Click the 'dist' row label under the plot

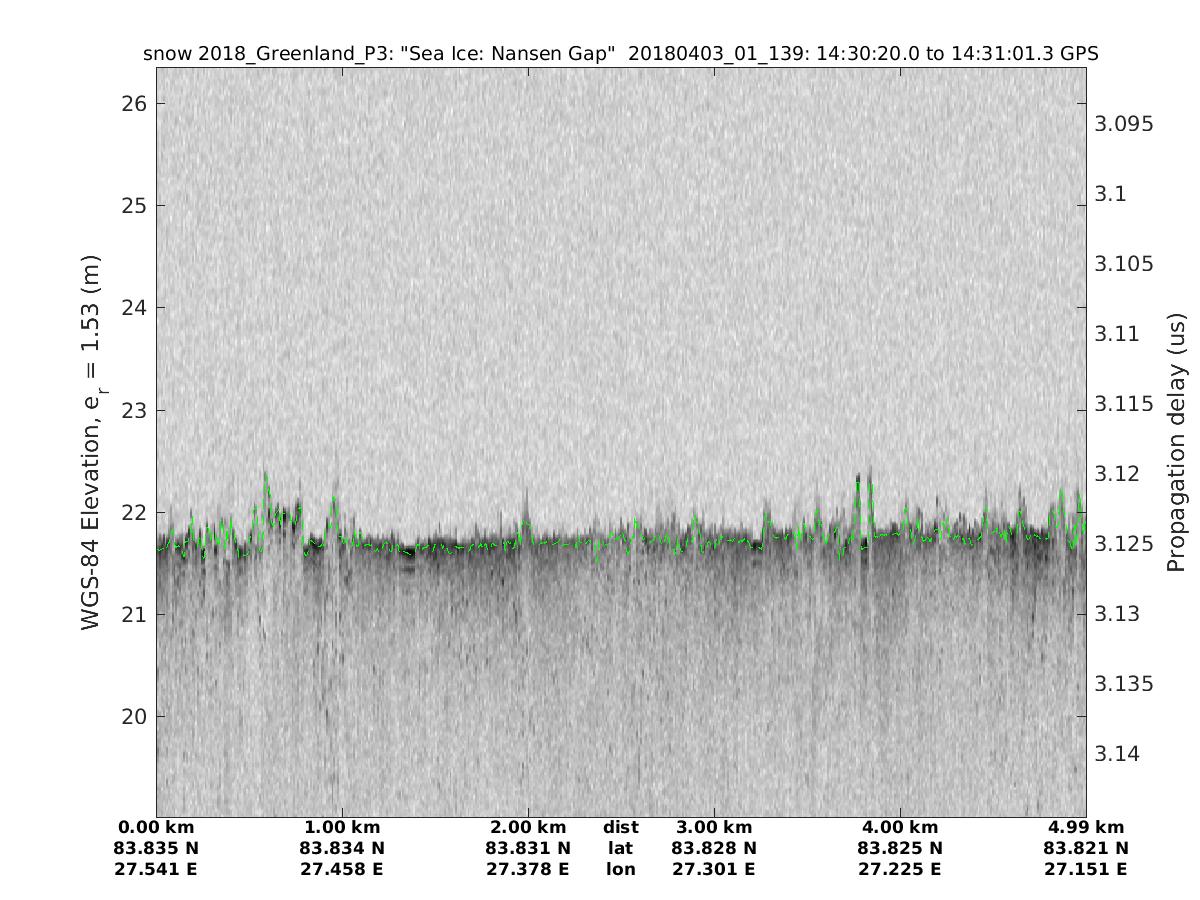pyautogui.click(x=621, y=827)
